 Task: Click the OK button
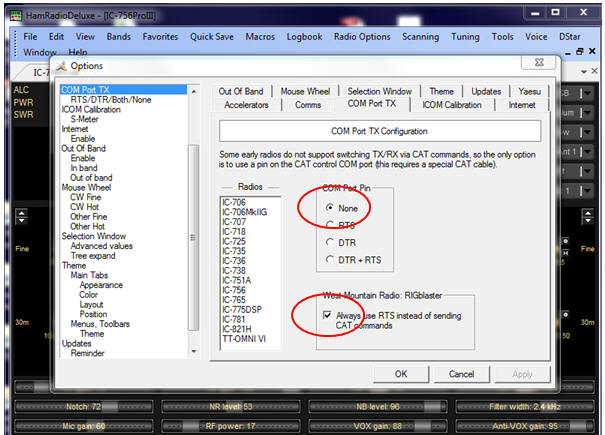(x=401, y=374)
